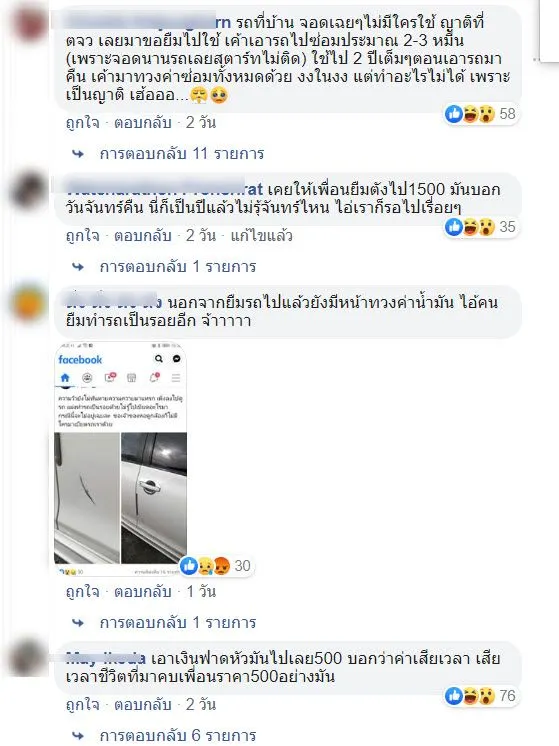Open the profile name ending in 'rat'
Viewport: 559px width, 746px height.
coord(164,189)
